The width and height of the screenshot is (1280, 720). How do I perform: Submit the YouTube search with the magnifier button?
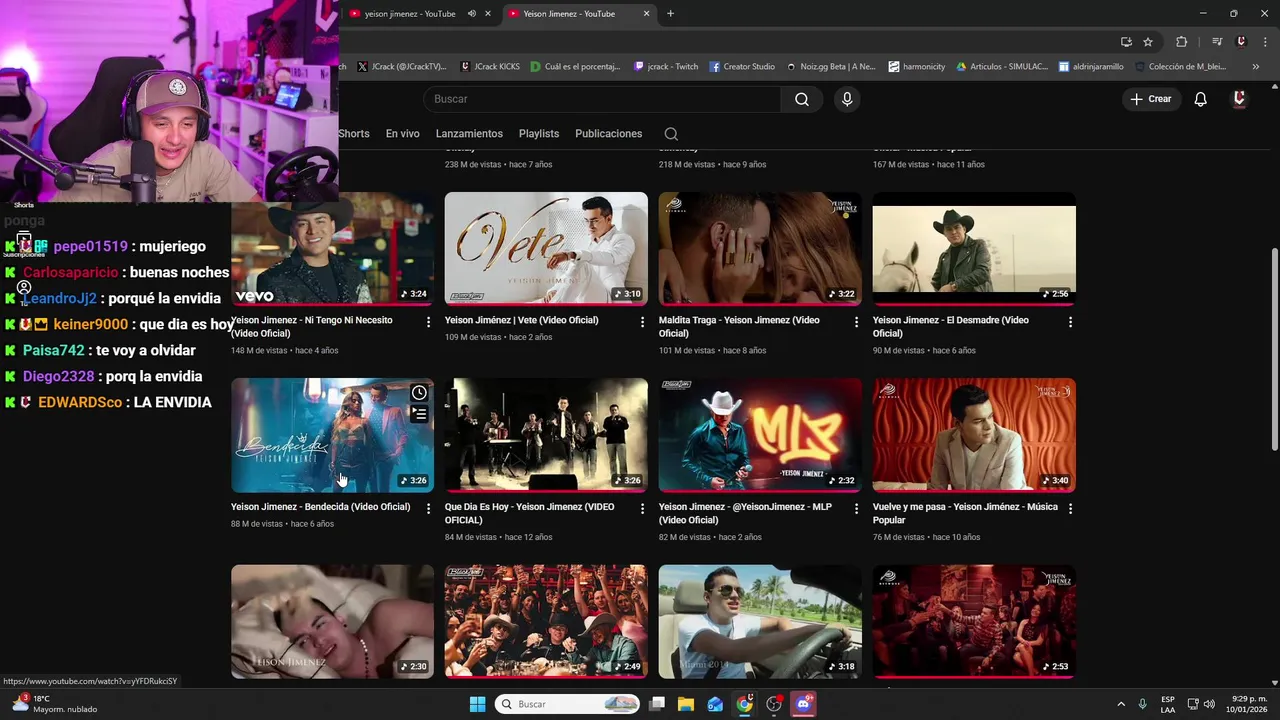[x=801, y=99]
